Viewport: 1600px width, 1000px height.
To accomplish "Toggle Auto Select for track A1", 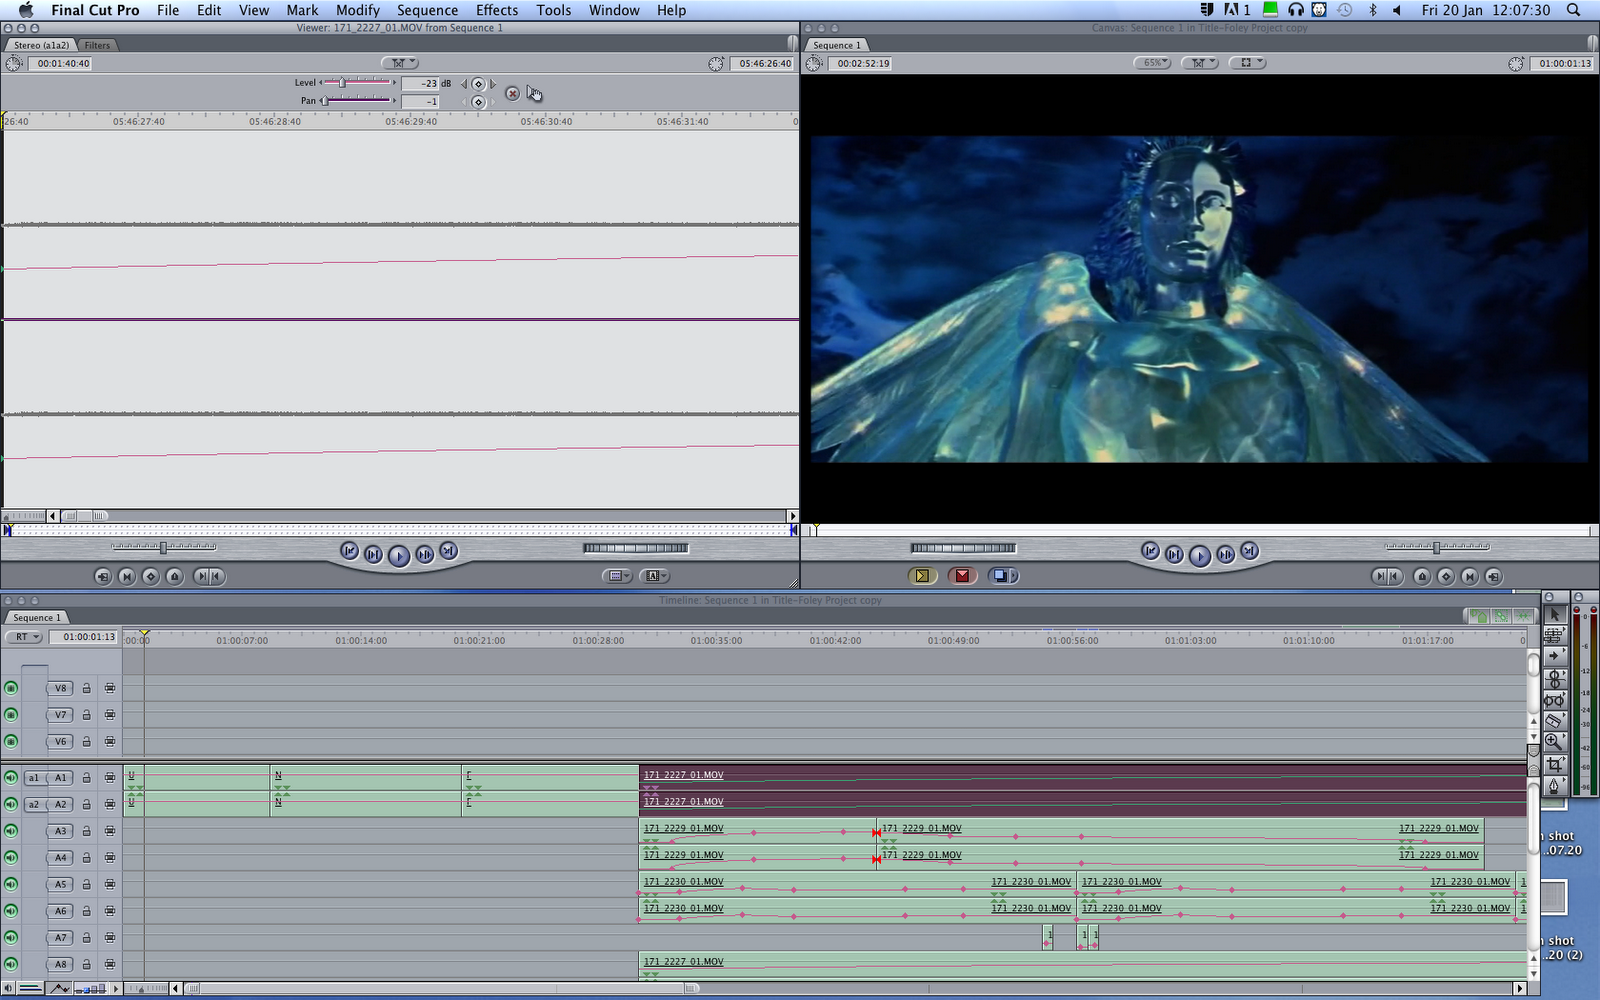I will tap(109, 778).
